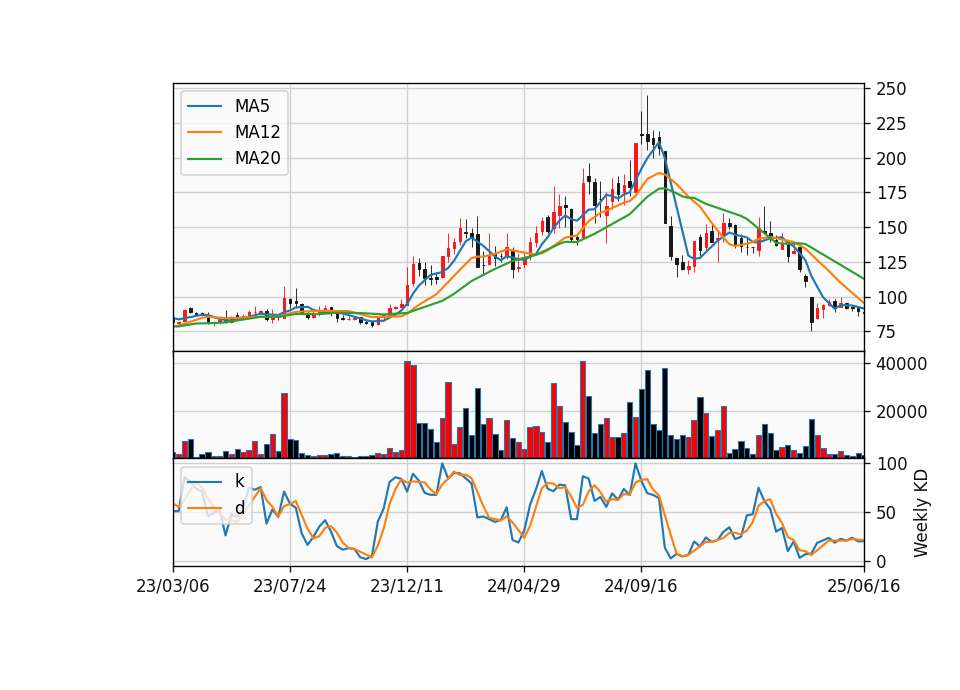This screenshot has width=960, height=690.
Task: Click the 125 price axis label
Action: tap(891, 263)
